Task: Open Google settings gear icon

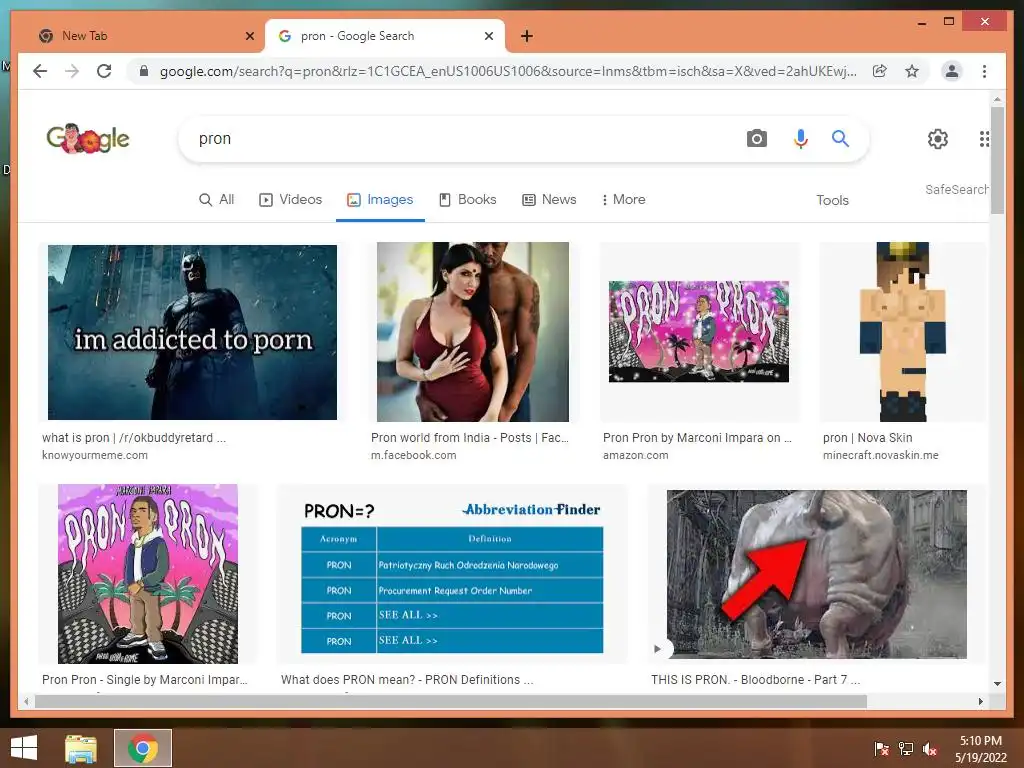Action: 938,138
